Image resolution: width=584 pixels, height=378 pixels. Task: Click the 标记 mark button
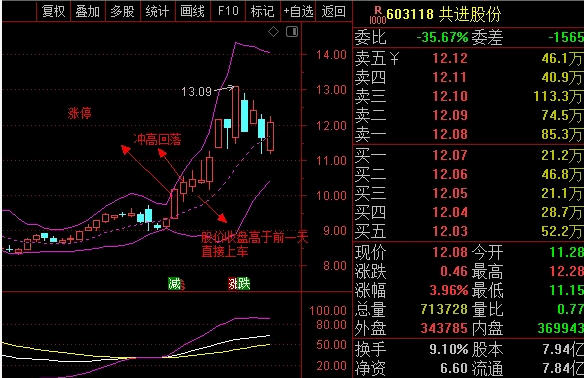pyautogui.click(x=263, y=11)
